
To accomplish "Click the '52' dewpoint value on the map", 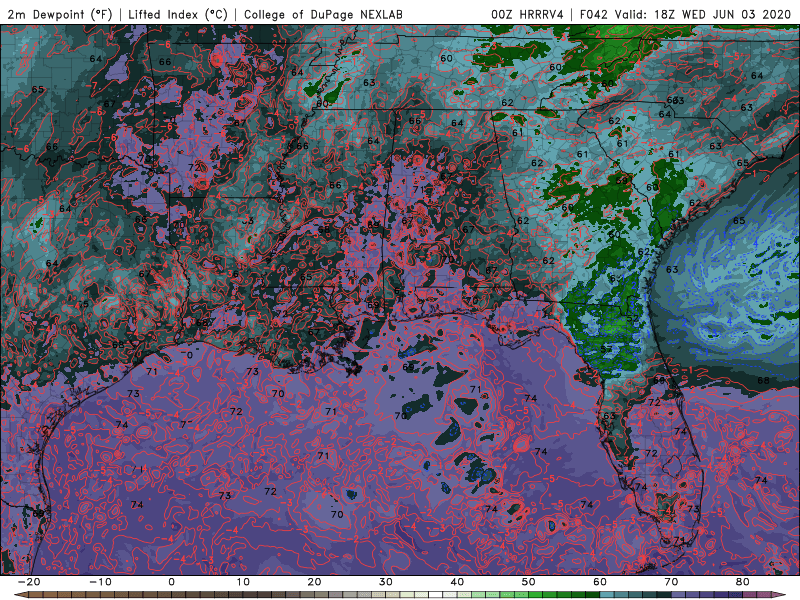I will pos(633,318).
